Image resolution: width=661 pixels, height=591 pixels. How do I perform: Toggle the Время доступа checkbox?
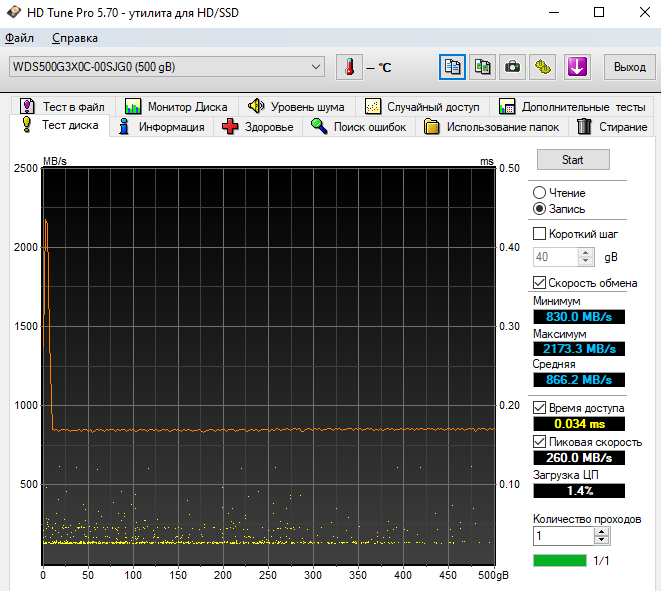tap(540, 408)
